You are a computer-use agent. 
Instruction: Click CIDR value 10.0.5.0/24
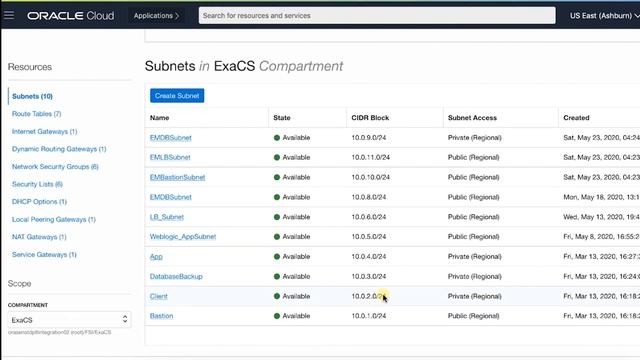pyautogui.click(x=369, y=237)
